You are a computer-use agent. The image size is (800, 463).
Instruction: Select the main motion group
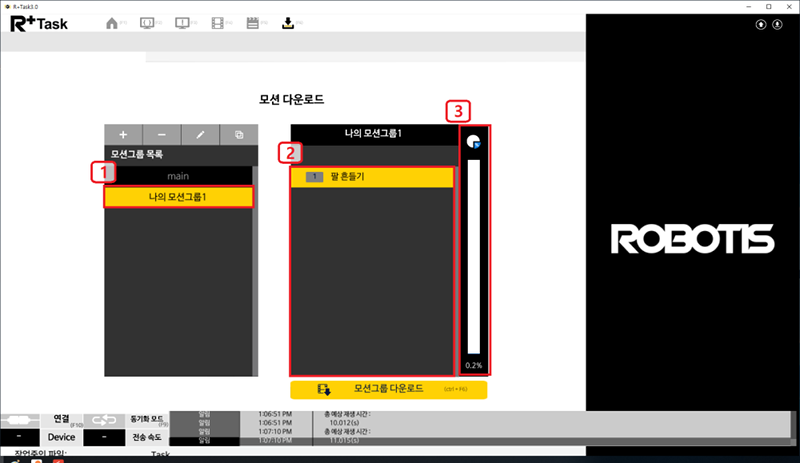177,175
